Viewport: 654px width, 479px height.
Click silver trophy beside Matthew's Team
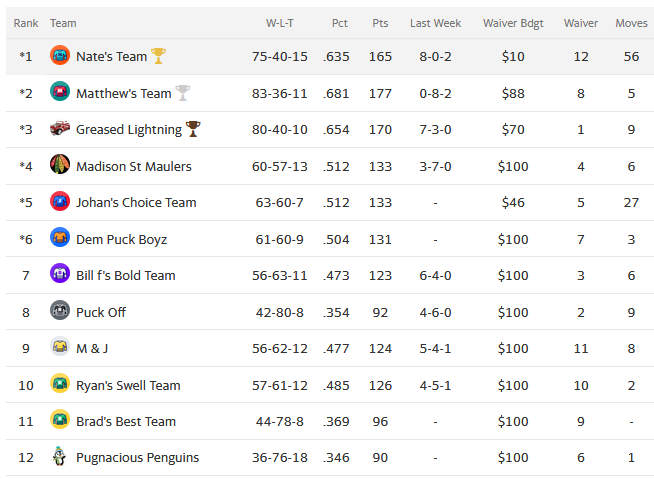click(x=182, y=93)
